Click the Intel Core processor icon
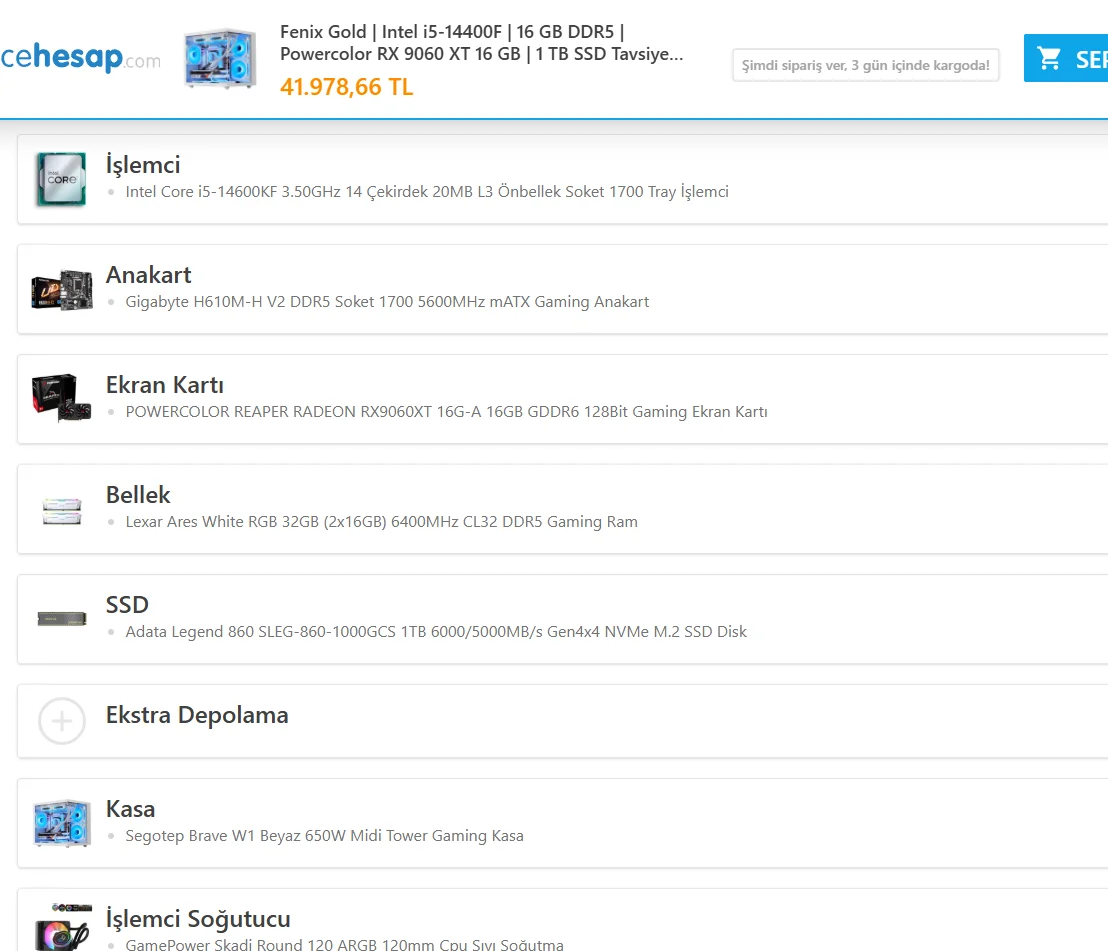1108x951 pixels. (61, 179)
